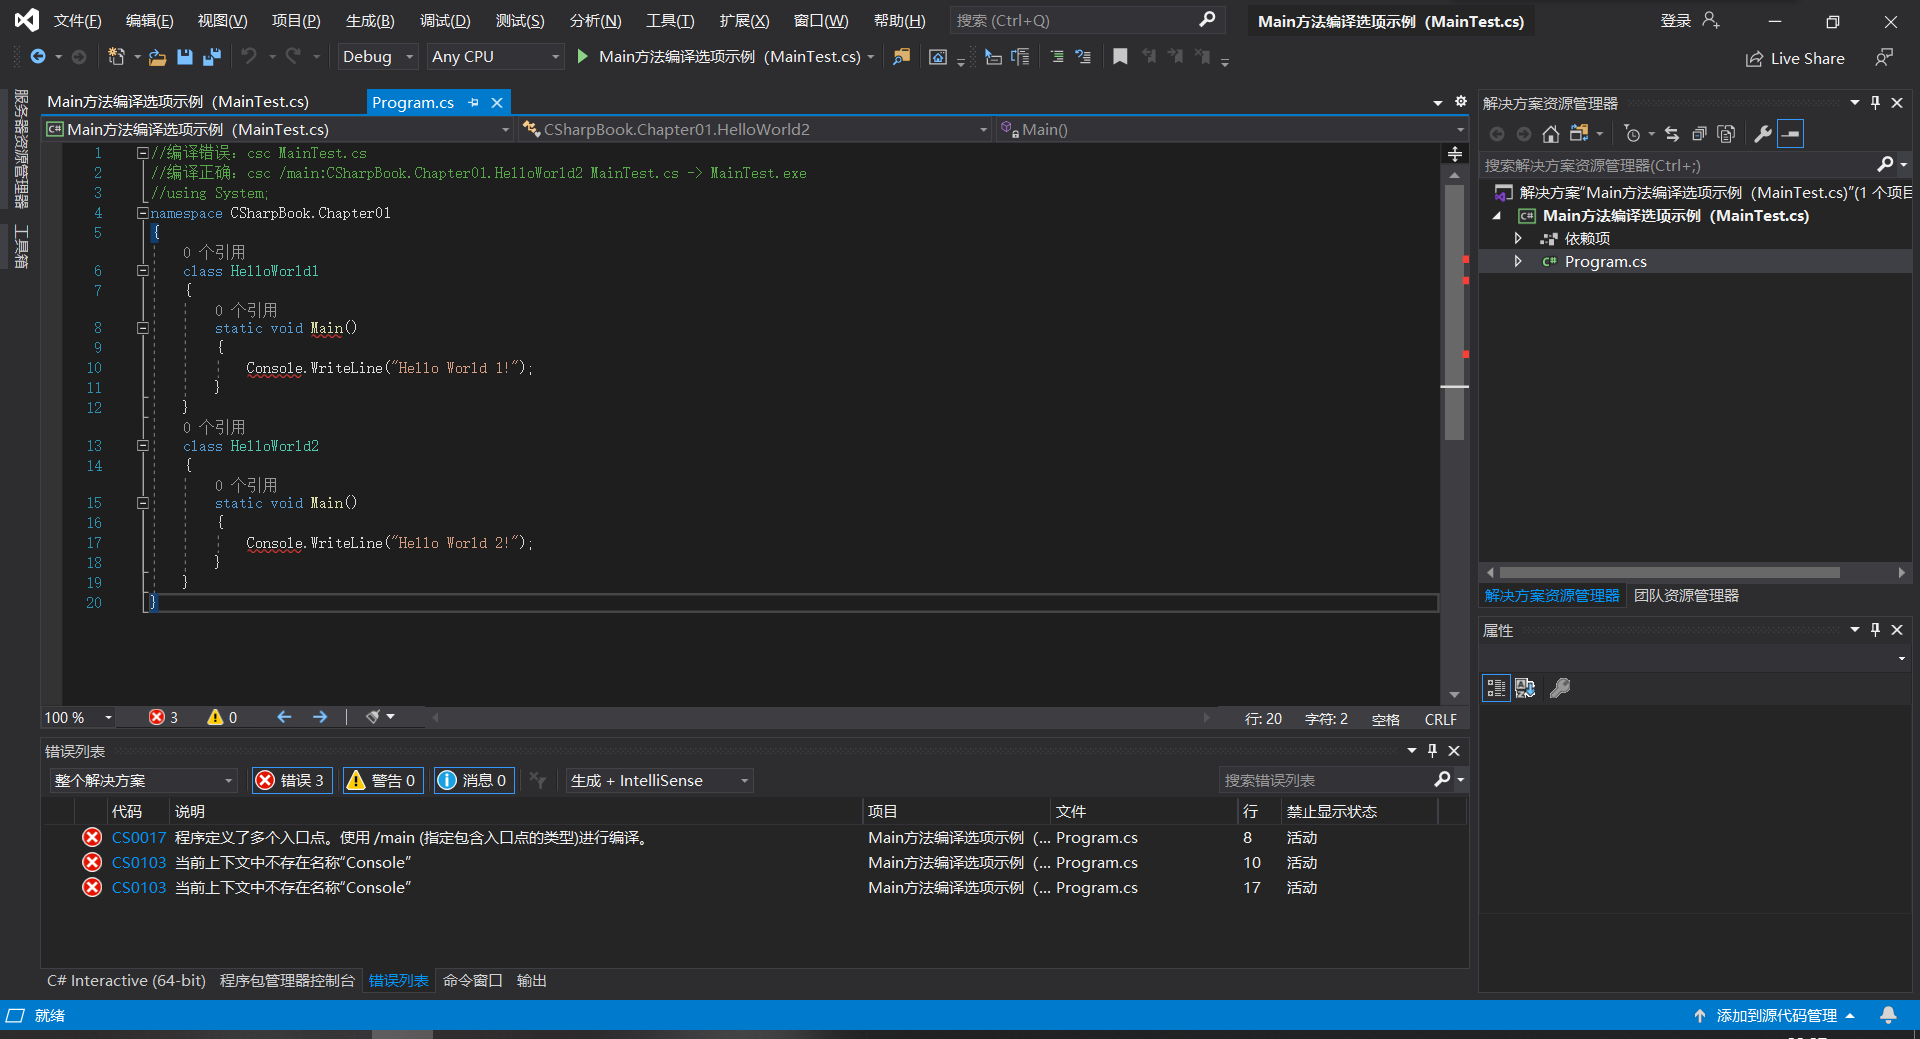Open the 工具(T) tools menu
Viewport: 1920px width, 1039px height.
tap(670, 20)
